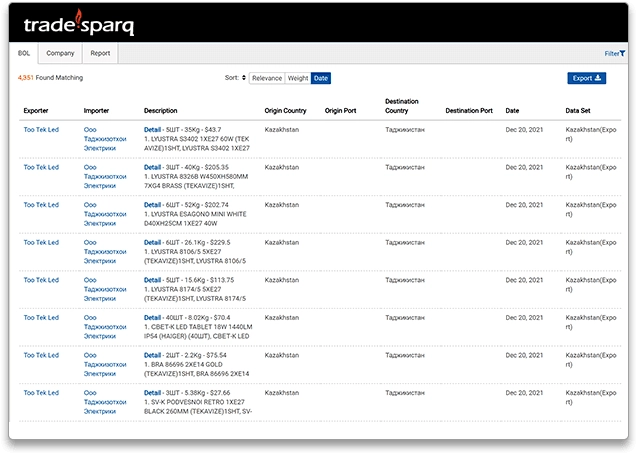Open Detail link for 5ШТ 15.6Kg $113.75 row
This screenshot has width=638, height=463.
click(x=153, y=280)
